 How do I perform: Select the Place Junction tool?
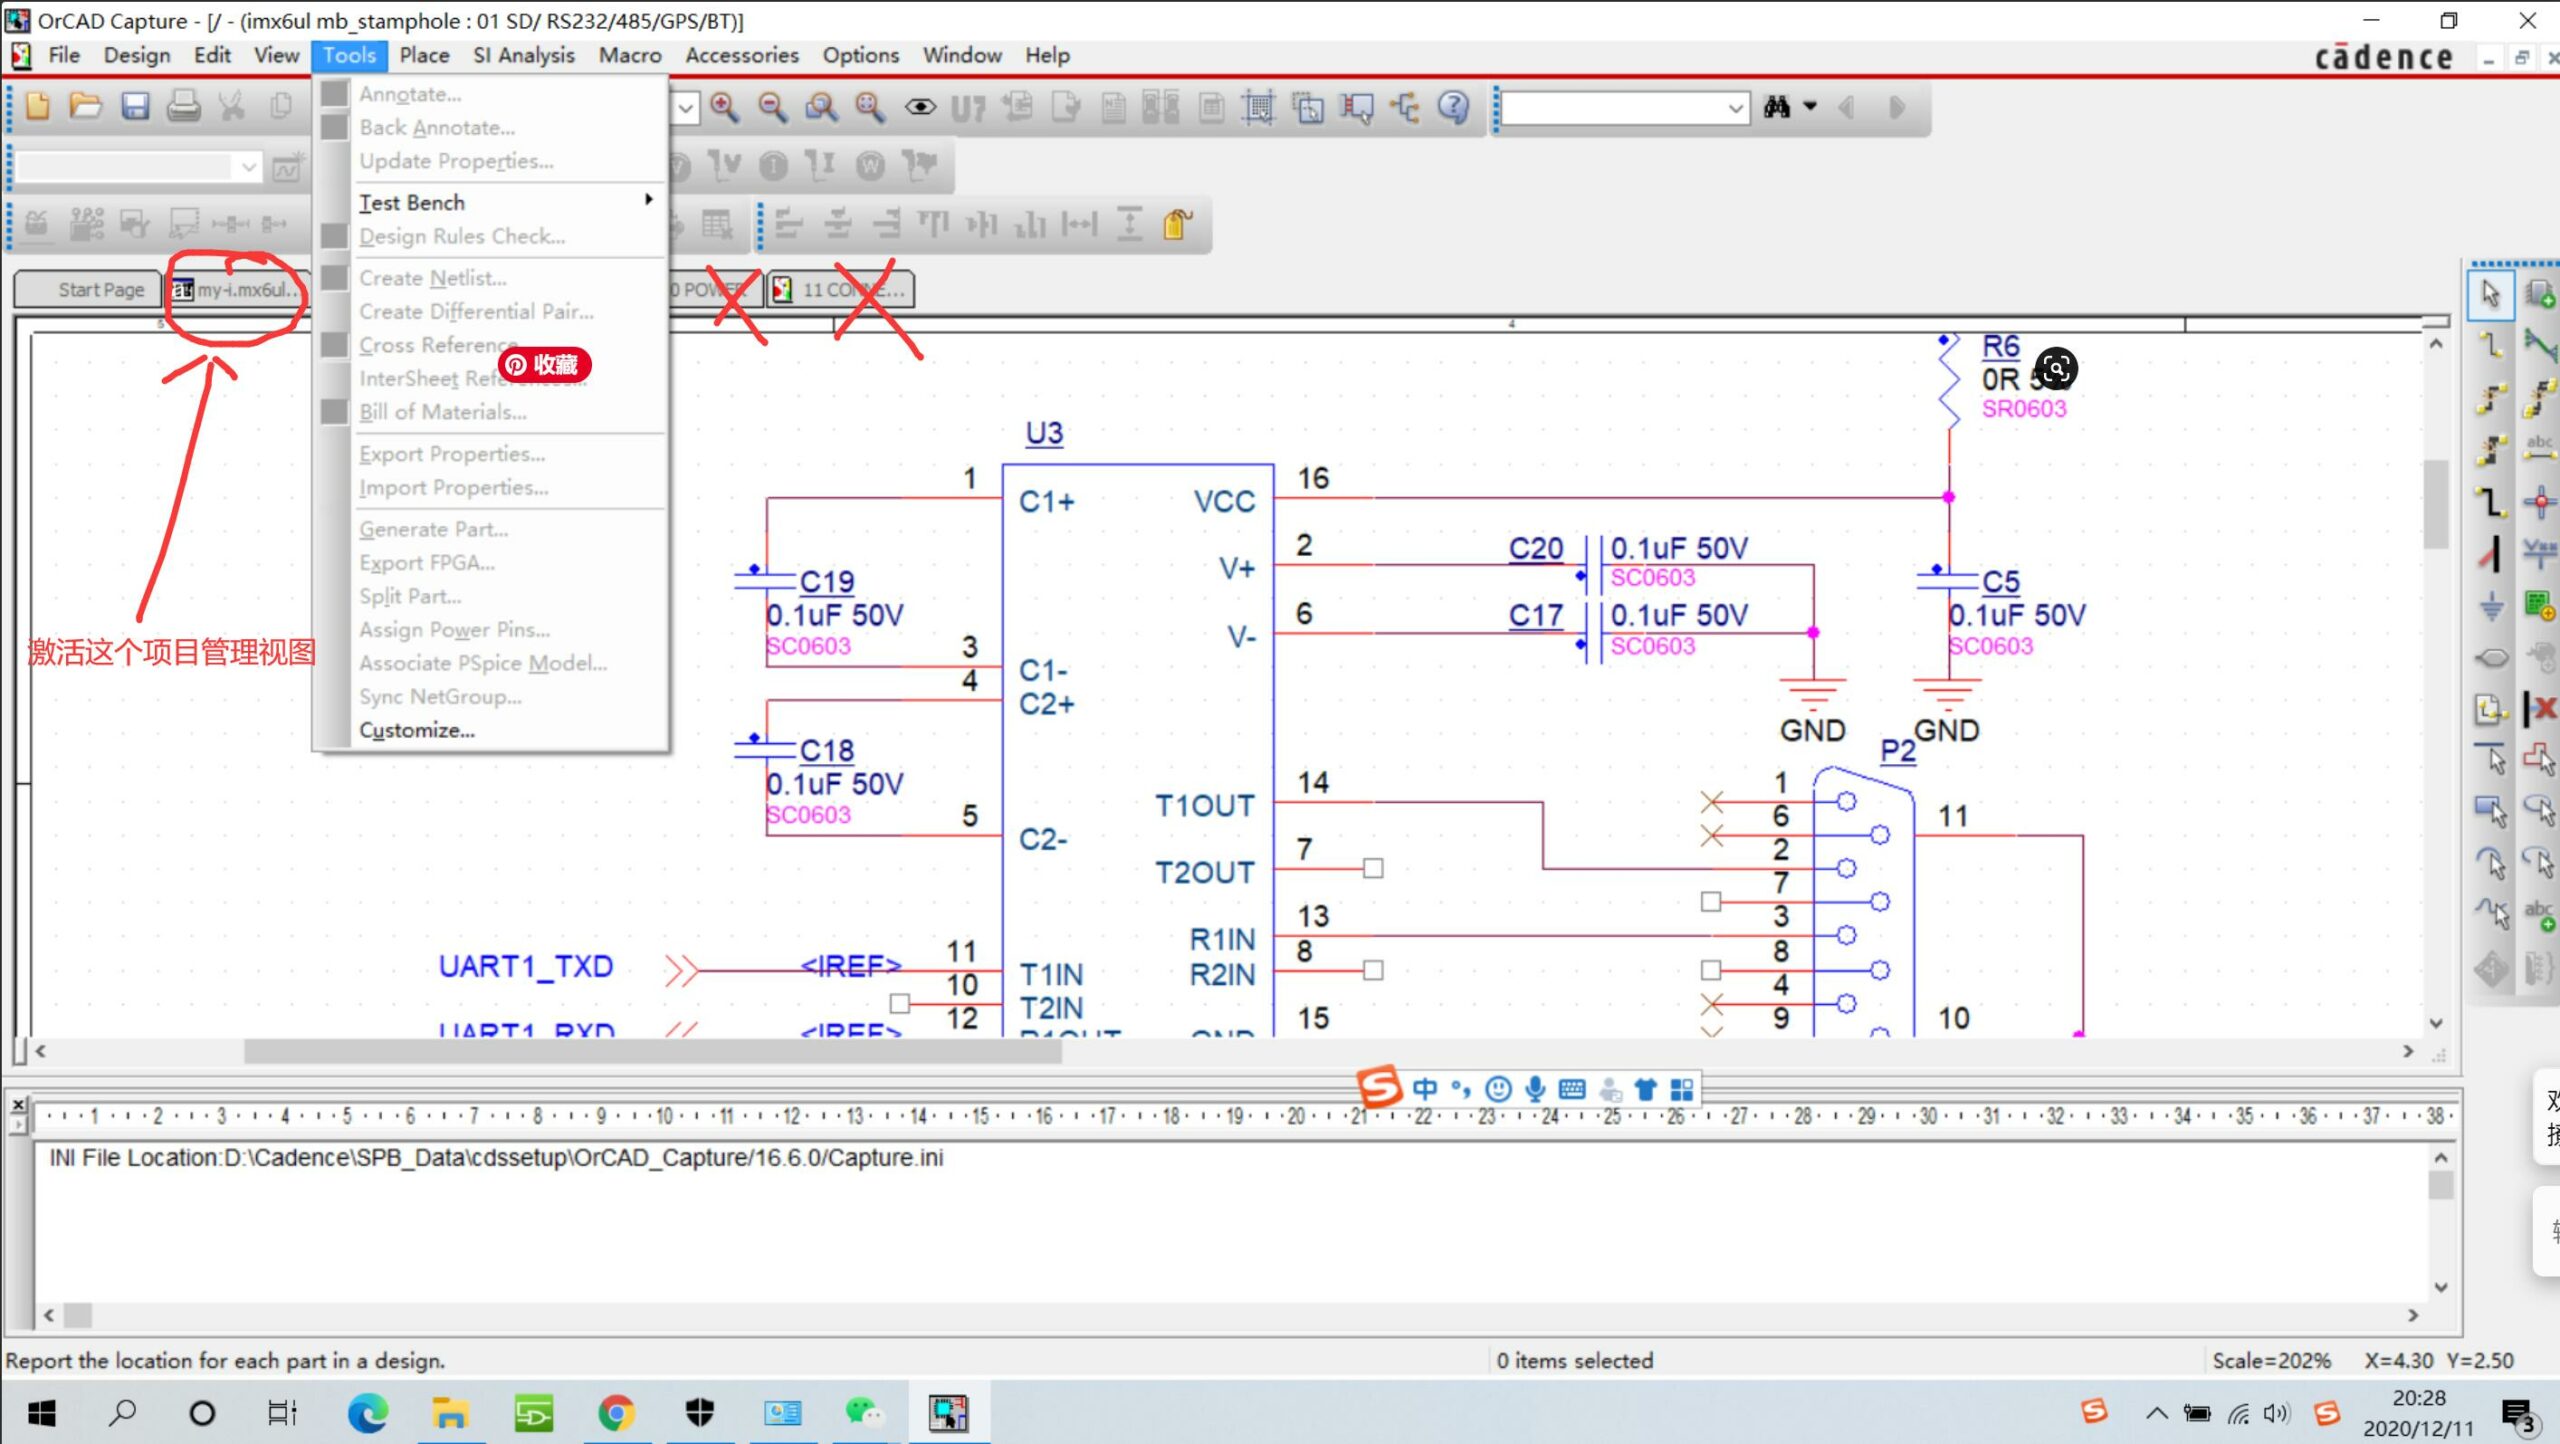click(x=2539, y=501)
